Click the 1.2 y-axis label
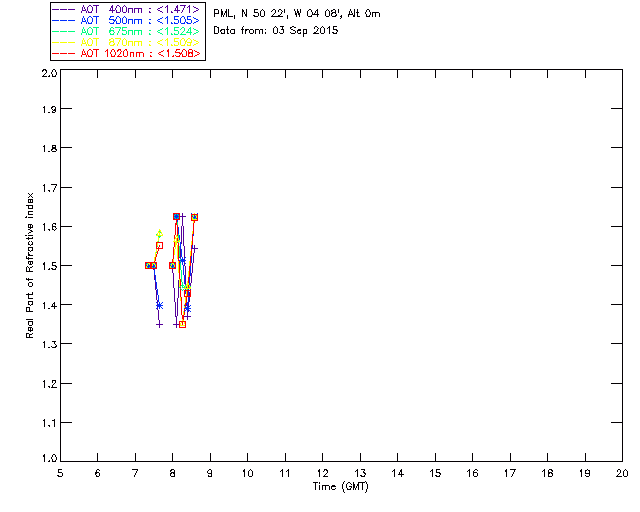Screen dimensions: 640x512 (x=49, y=384)
